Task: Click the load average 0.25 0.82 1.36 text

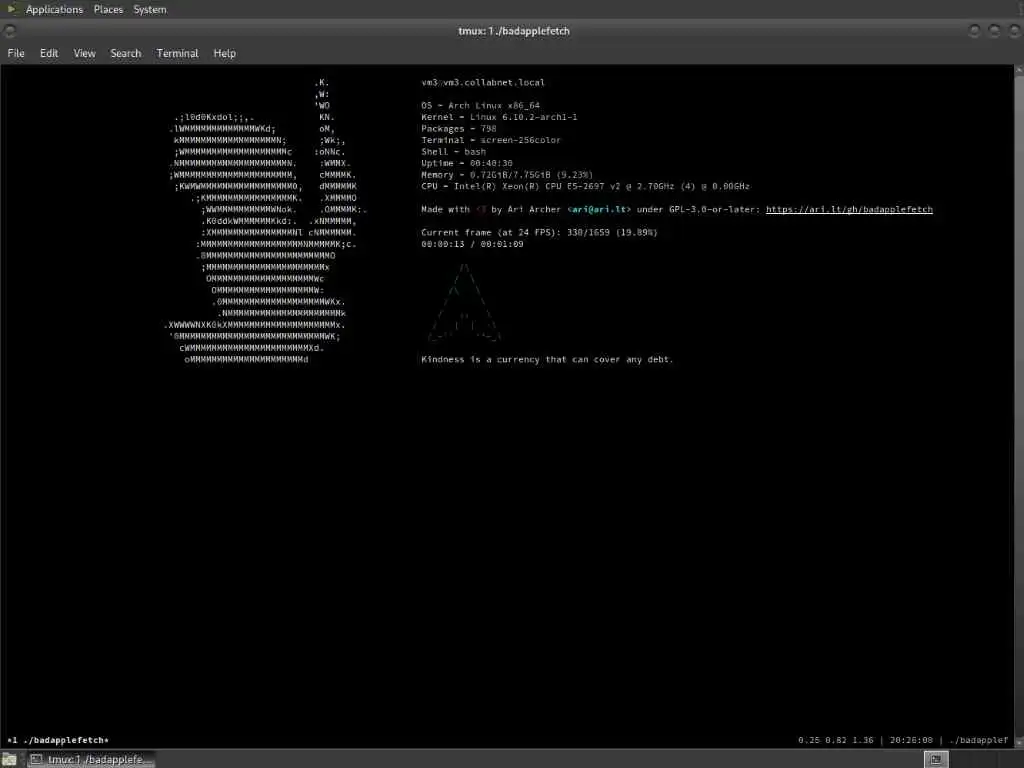Action: 835,741
